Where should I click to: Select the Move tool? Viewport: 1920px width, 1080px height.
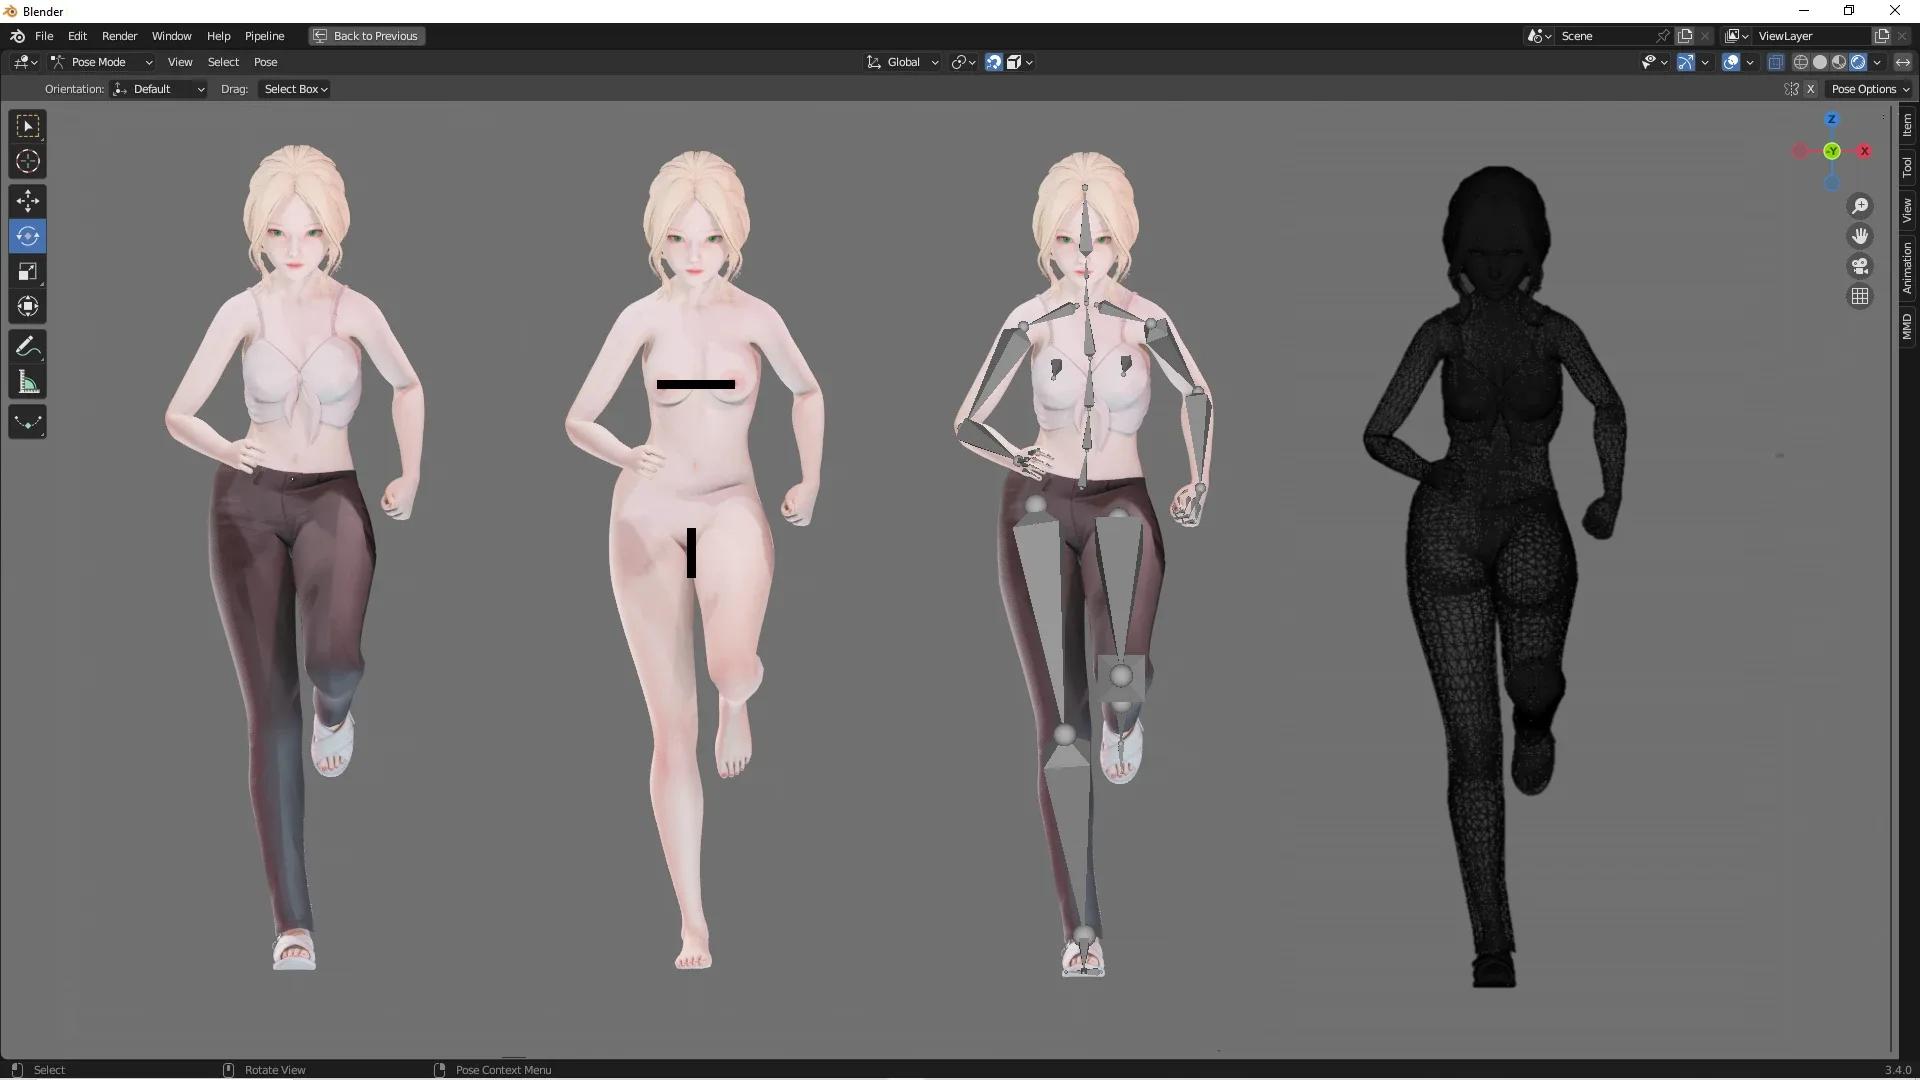(27, 201)
